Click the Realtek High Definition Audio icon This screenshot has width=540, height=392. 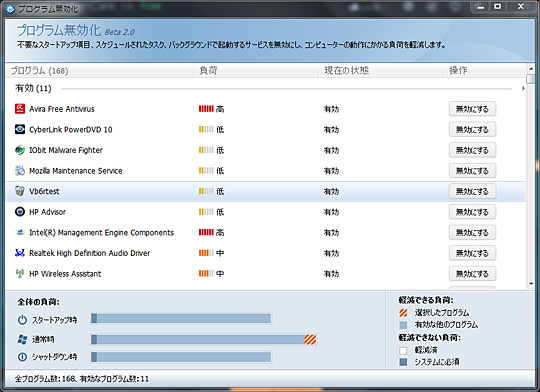tap(20, 253)
